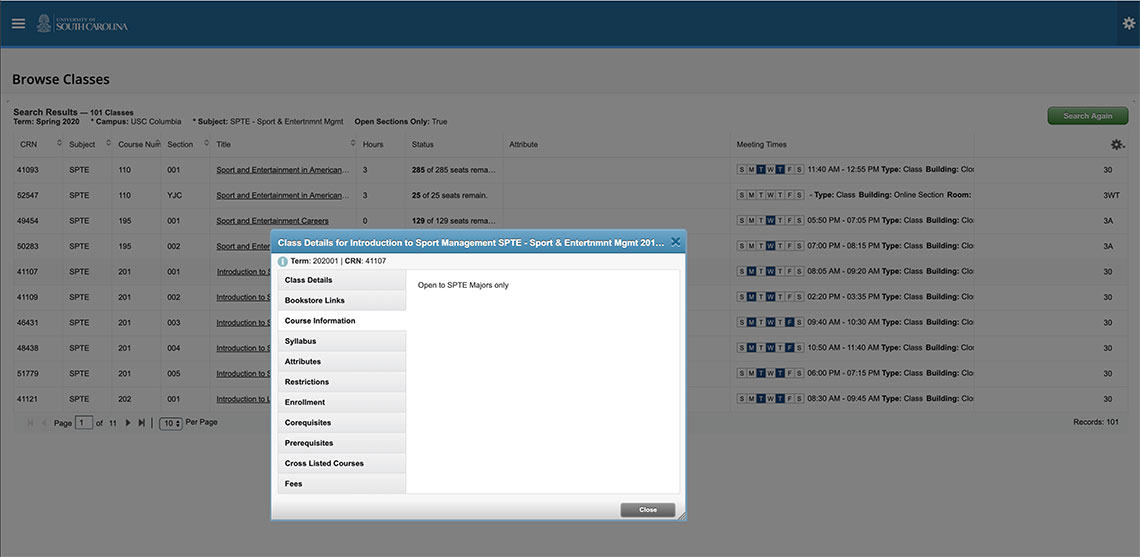Click the University of South Carolina logo

pos(82,24)
